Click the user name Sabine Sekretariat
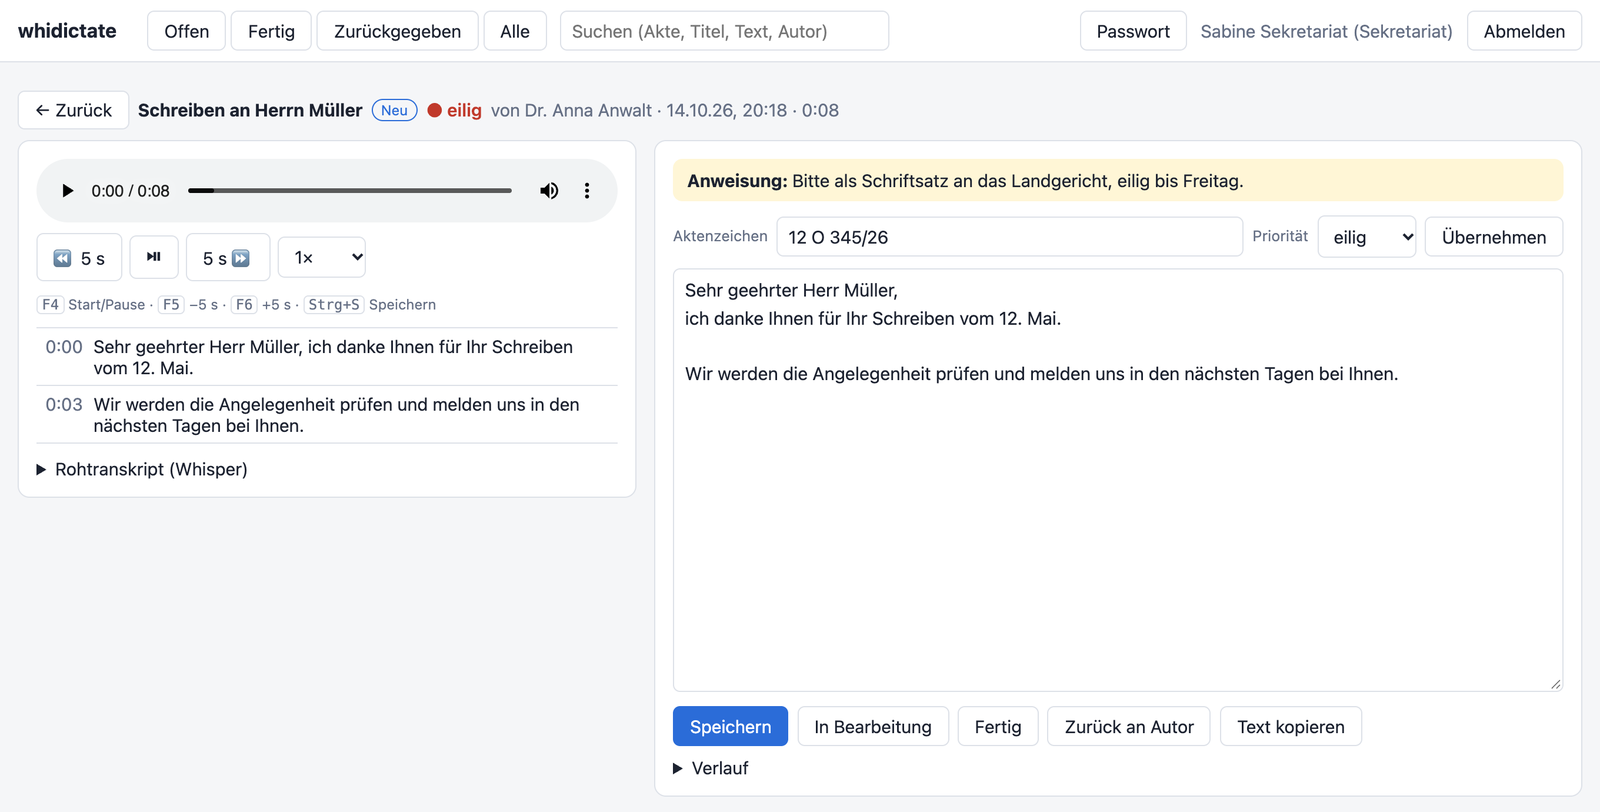The width and height of the screenshot is (1600, 812). pos(1326,31)
